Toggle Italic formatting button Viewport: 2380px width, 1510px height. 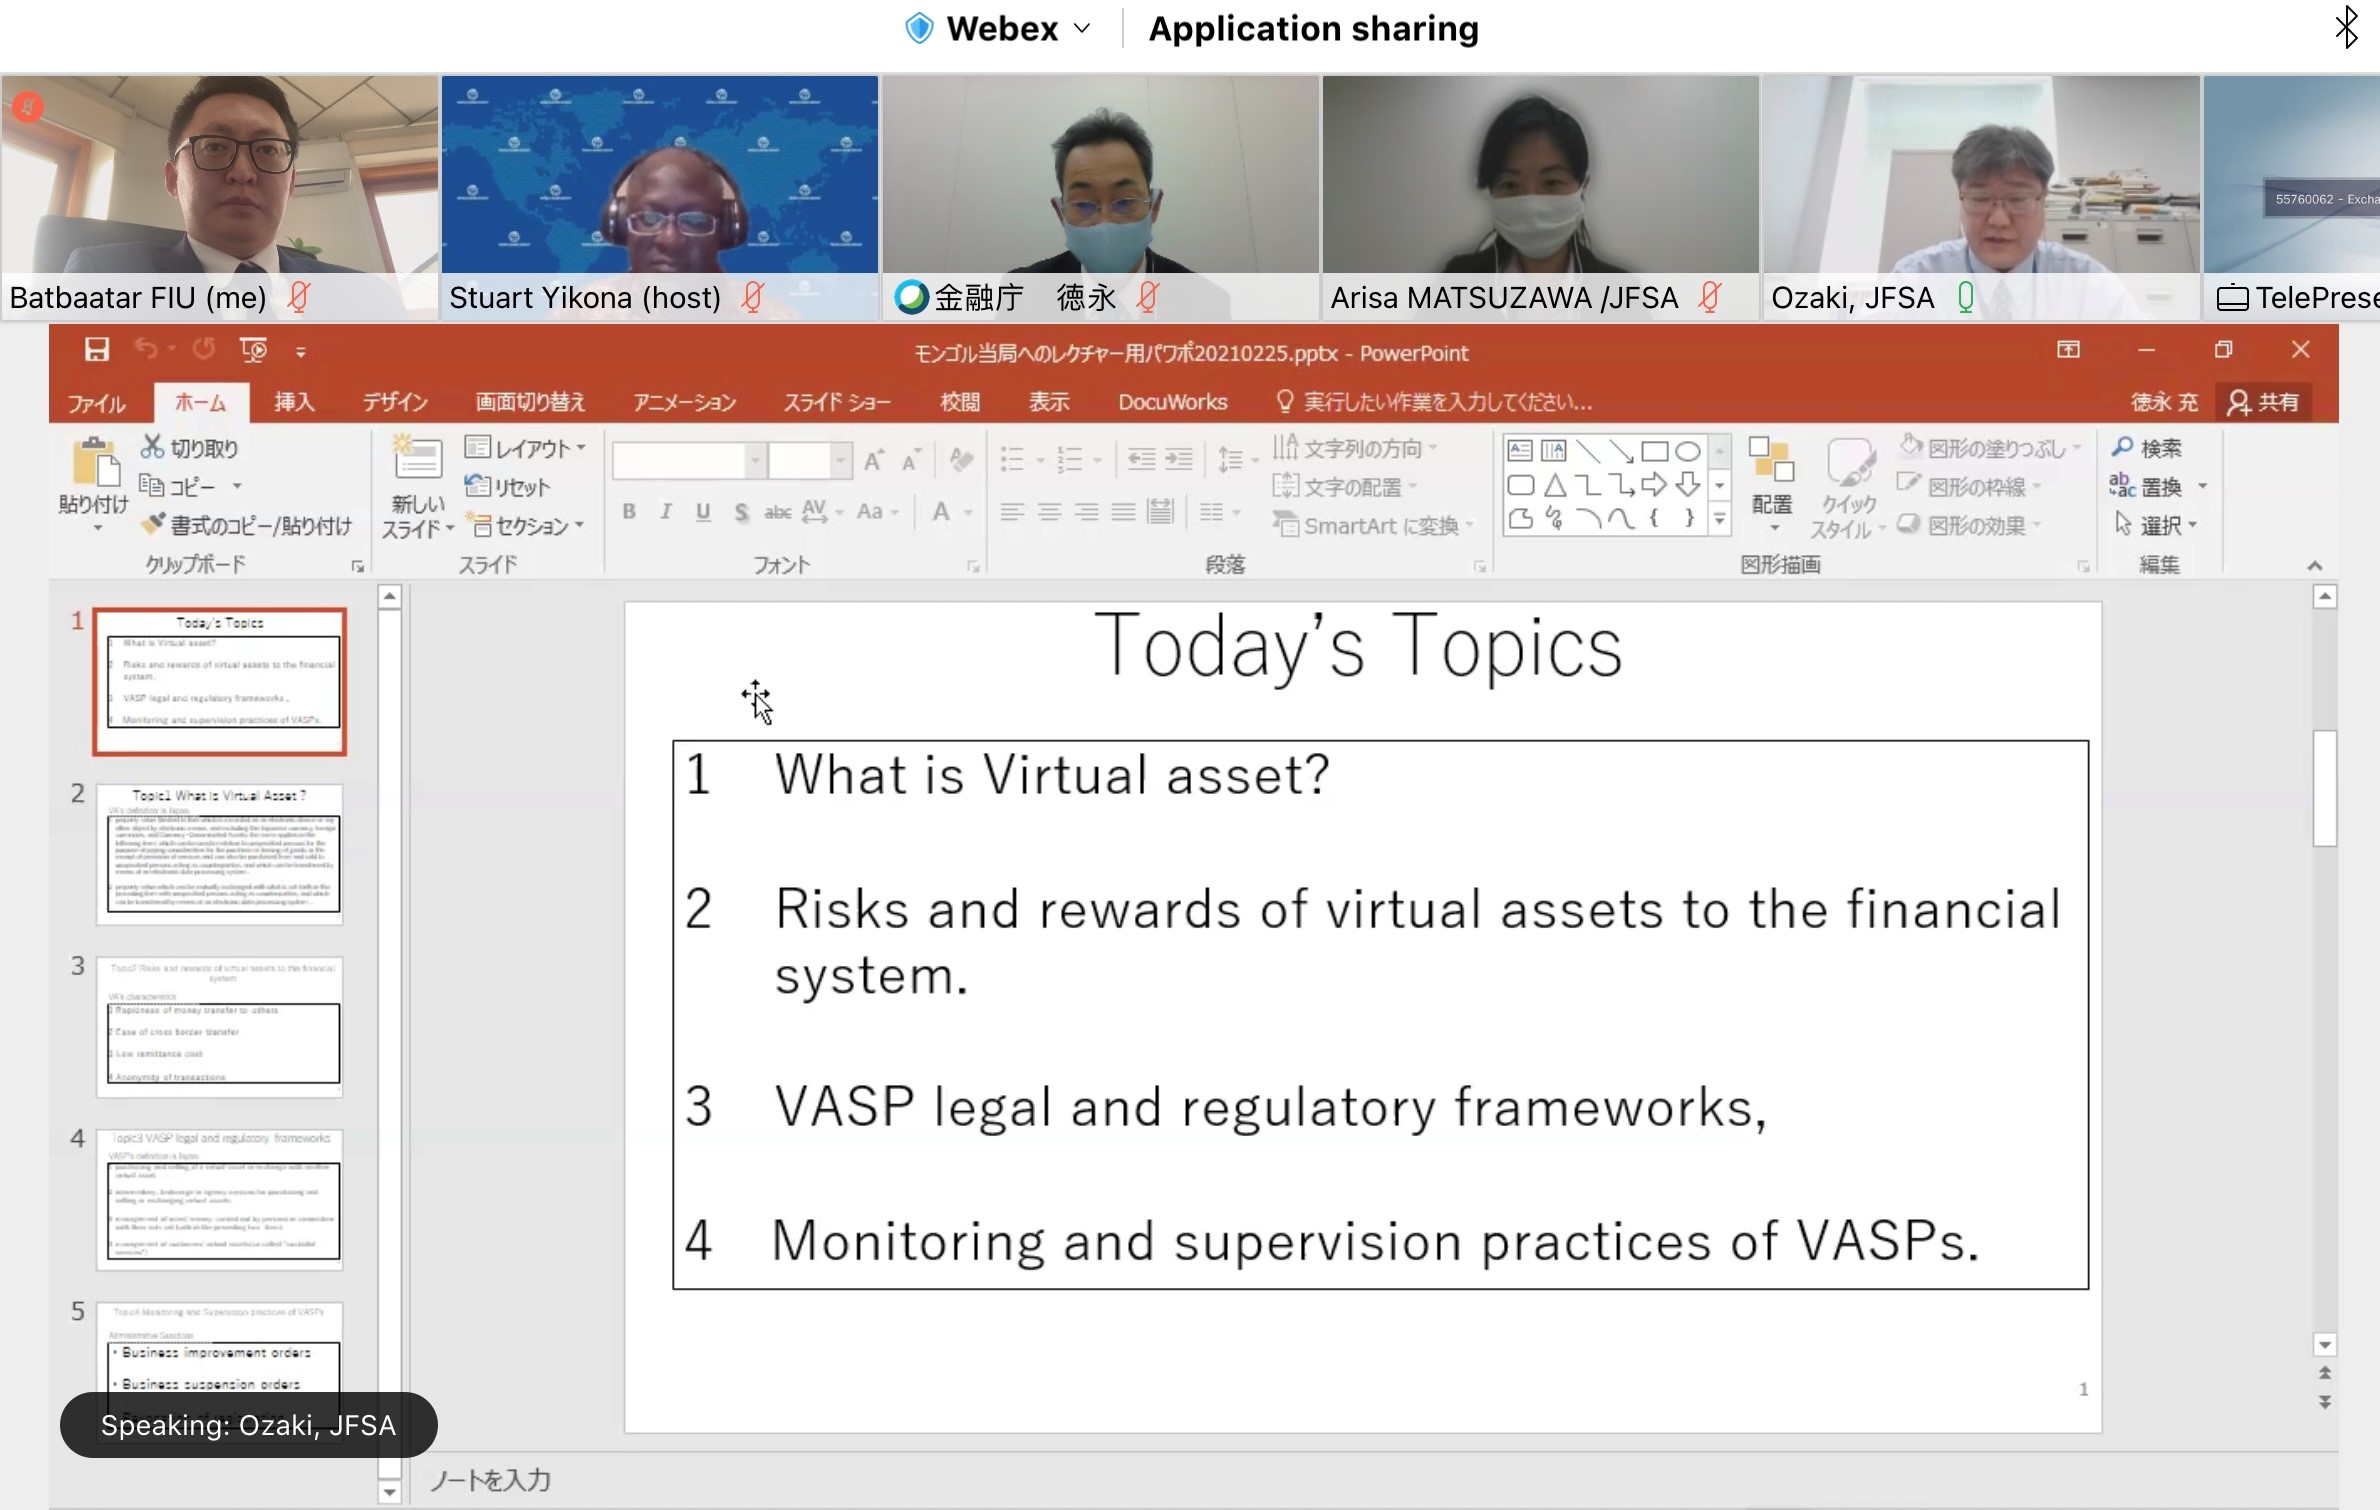click(666, 512)
